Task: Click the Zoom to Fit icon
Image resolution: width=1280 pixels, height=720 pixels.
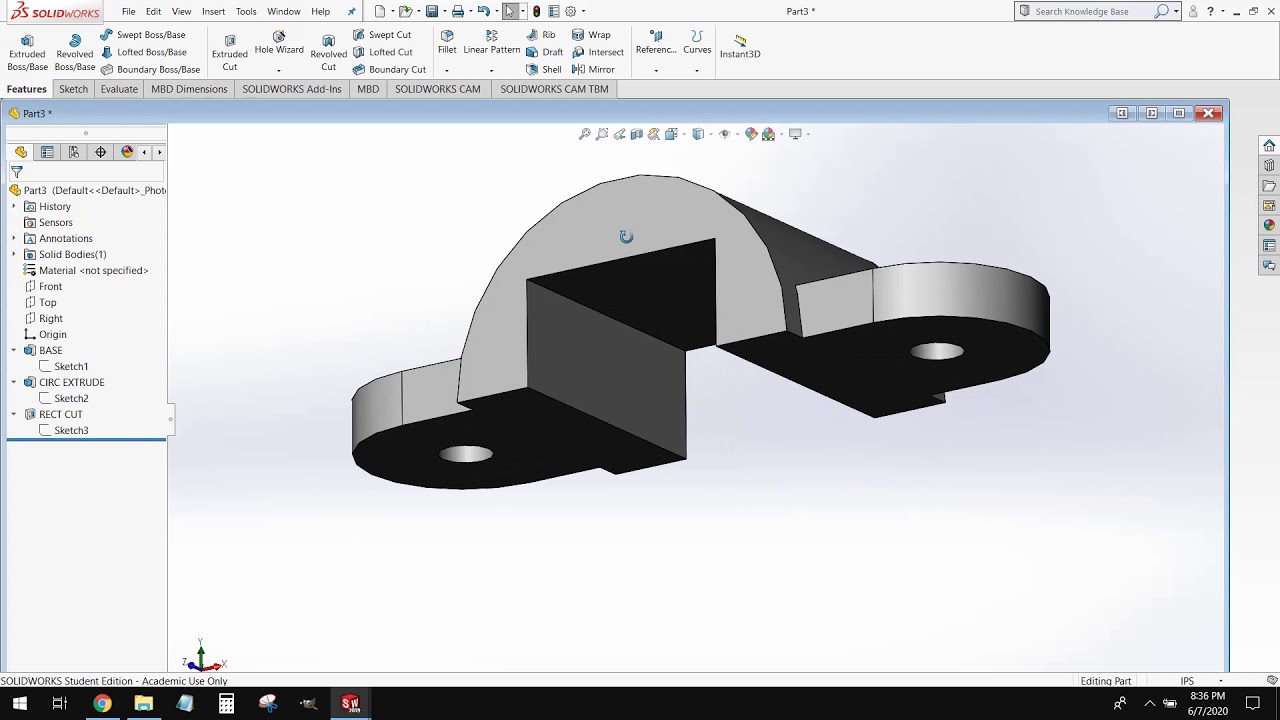Action: (585, 134)
